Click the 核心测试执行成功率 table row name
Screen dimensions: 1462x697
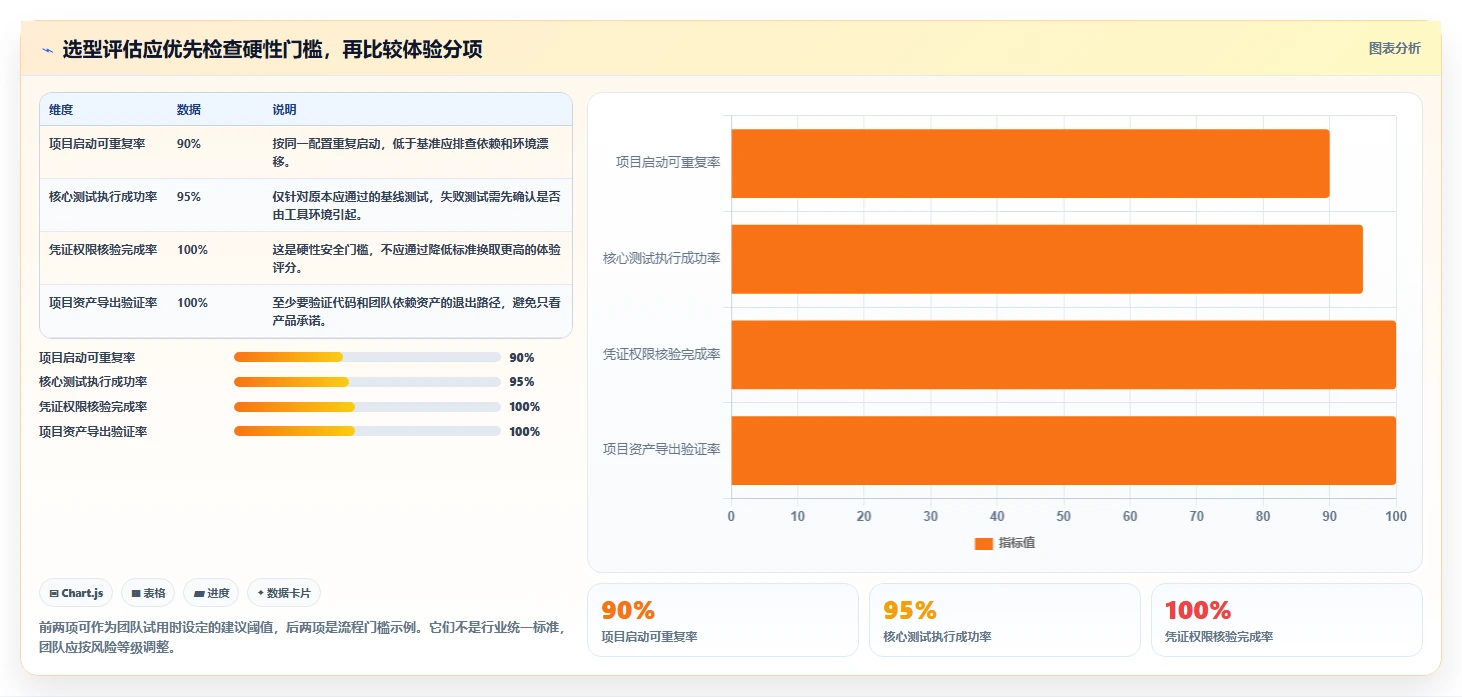(x=103, y=197)
